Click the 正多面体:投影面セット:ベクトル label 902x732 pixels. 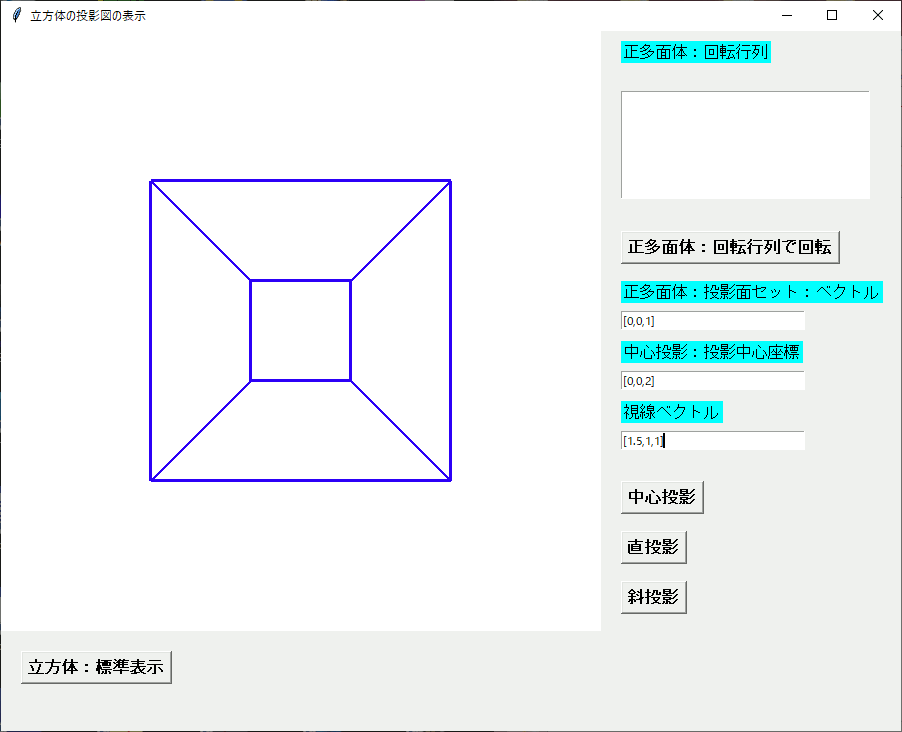751,292
